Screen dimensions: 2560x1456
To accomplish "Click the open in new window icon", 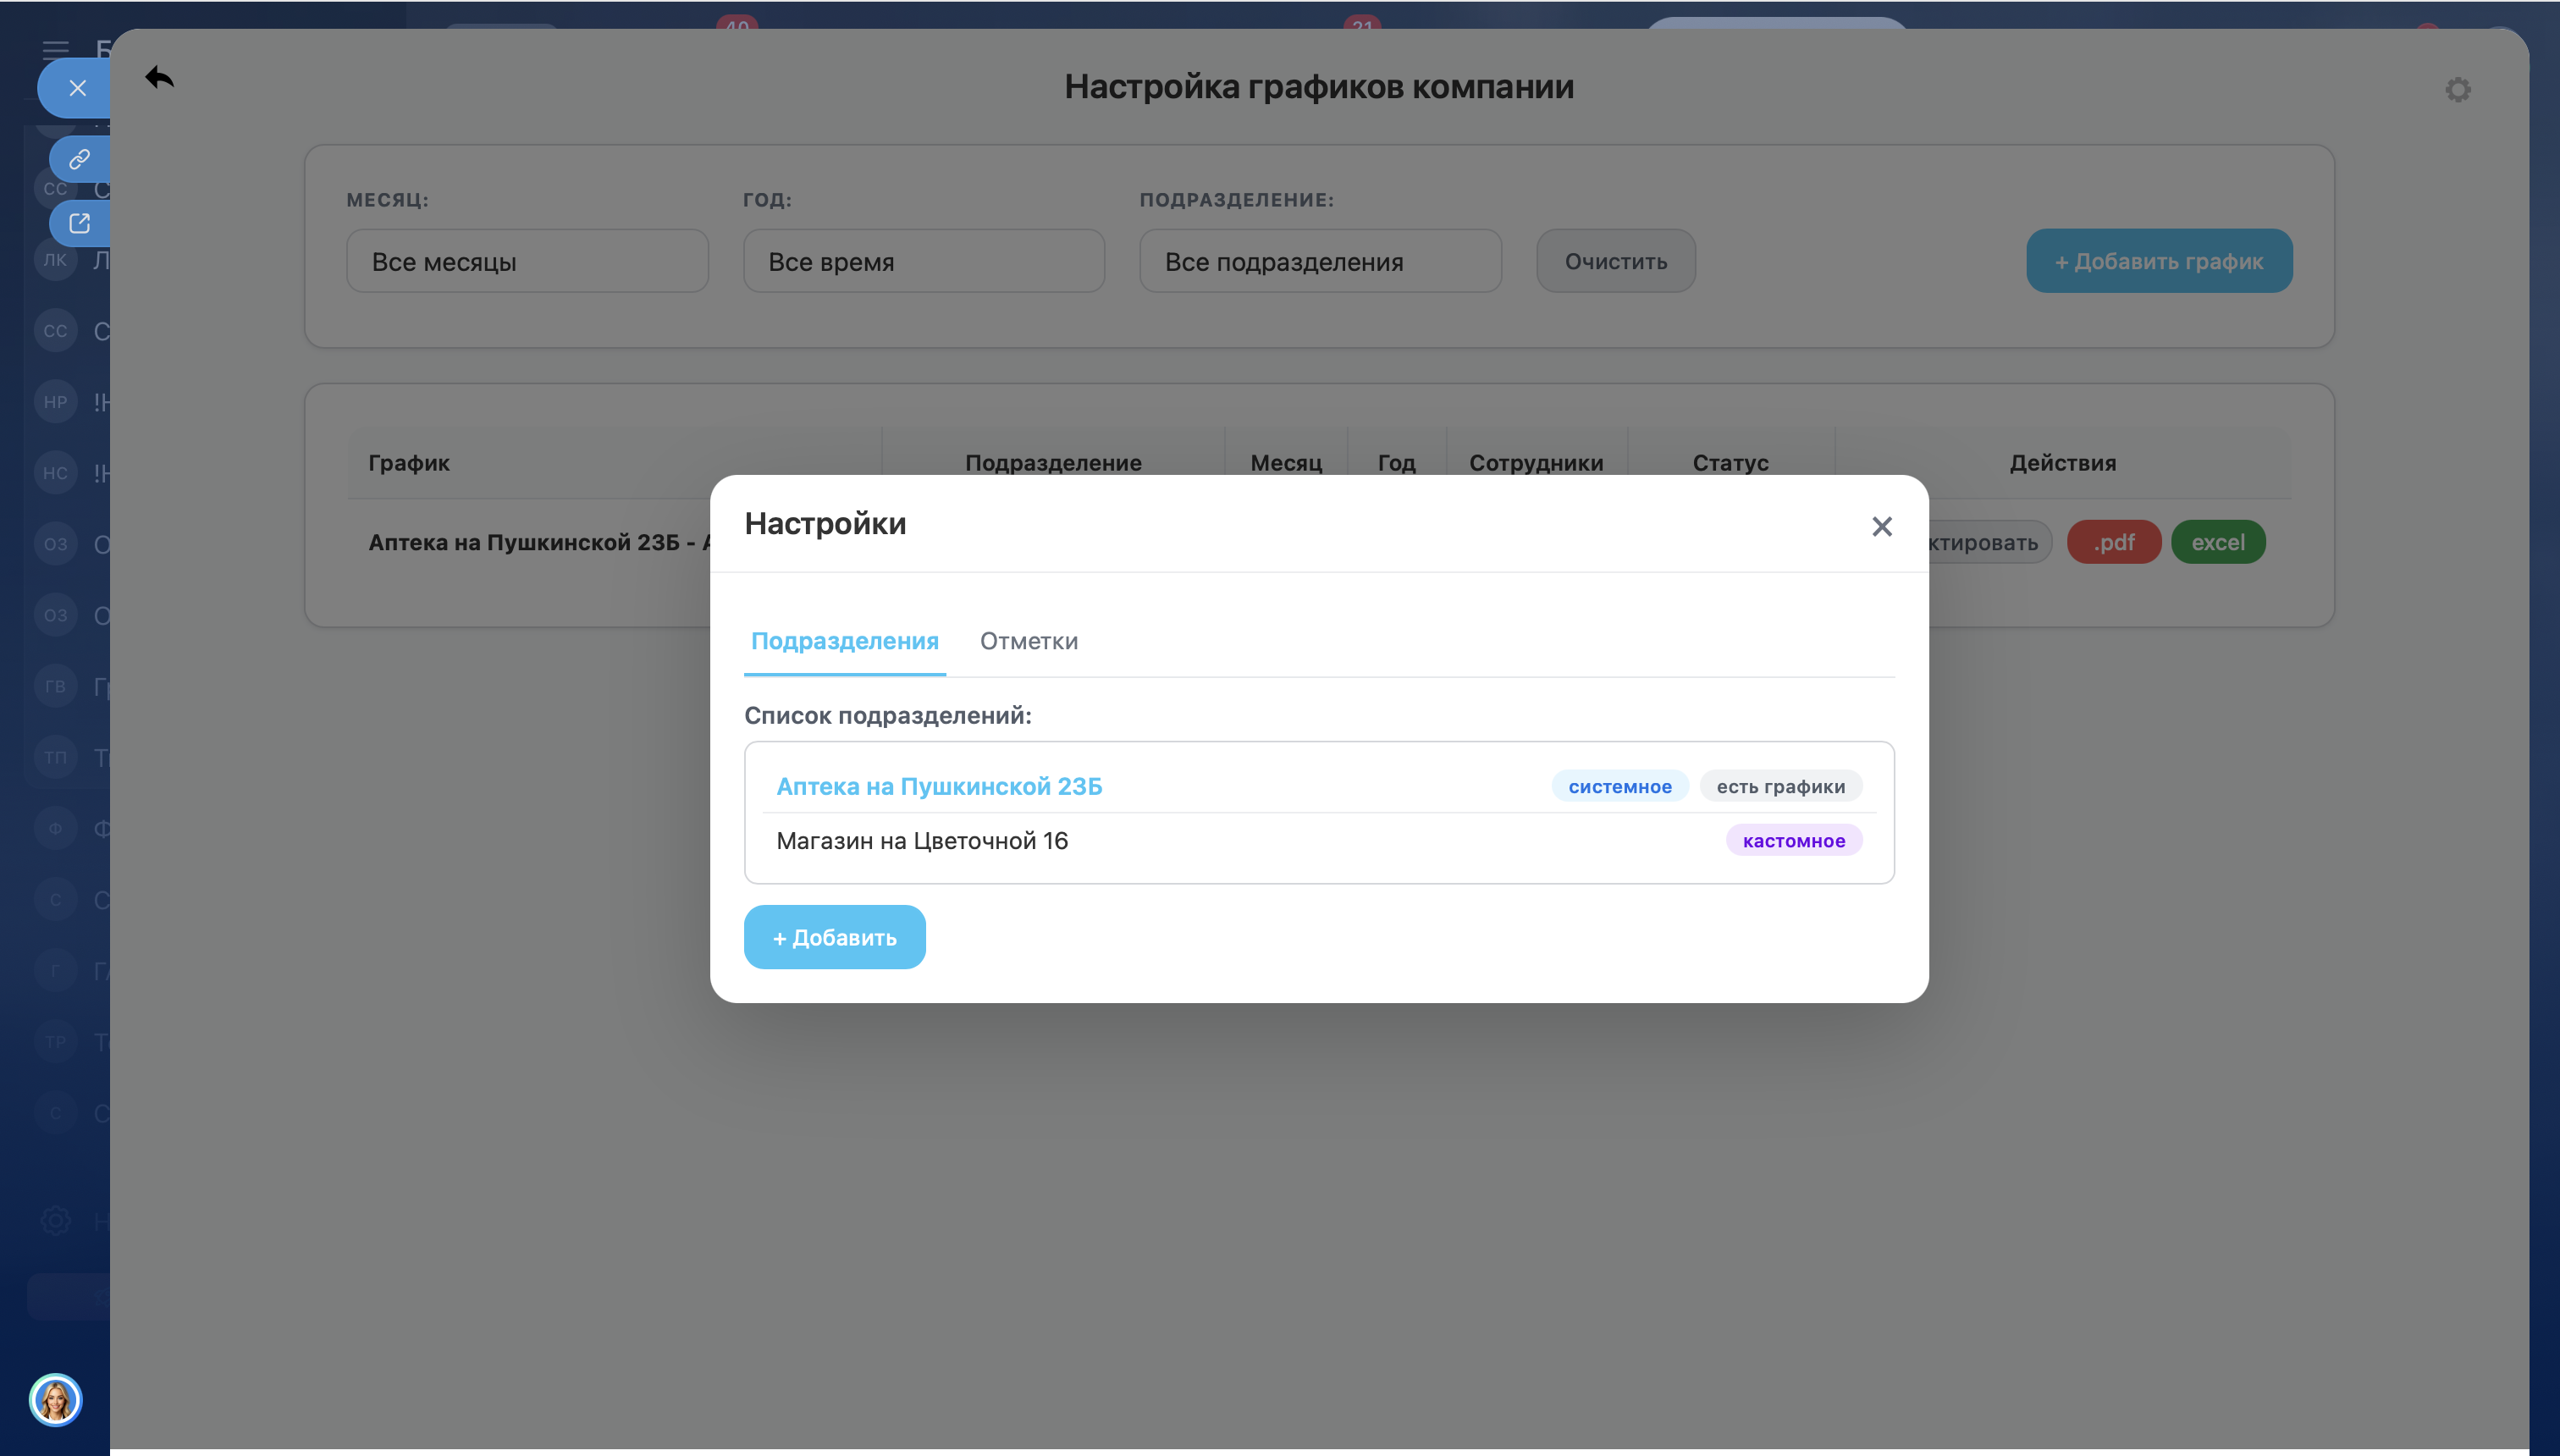I will point(79,223).
